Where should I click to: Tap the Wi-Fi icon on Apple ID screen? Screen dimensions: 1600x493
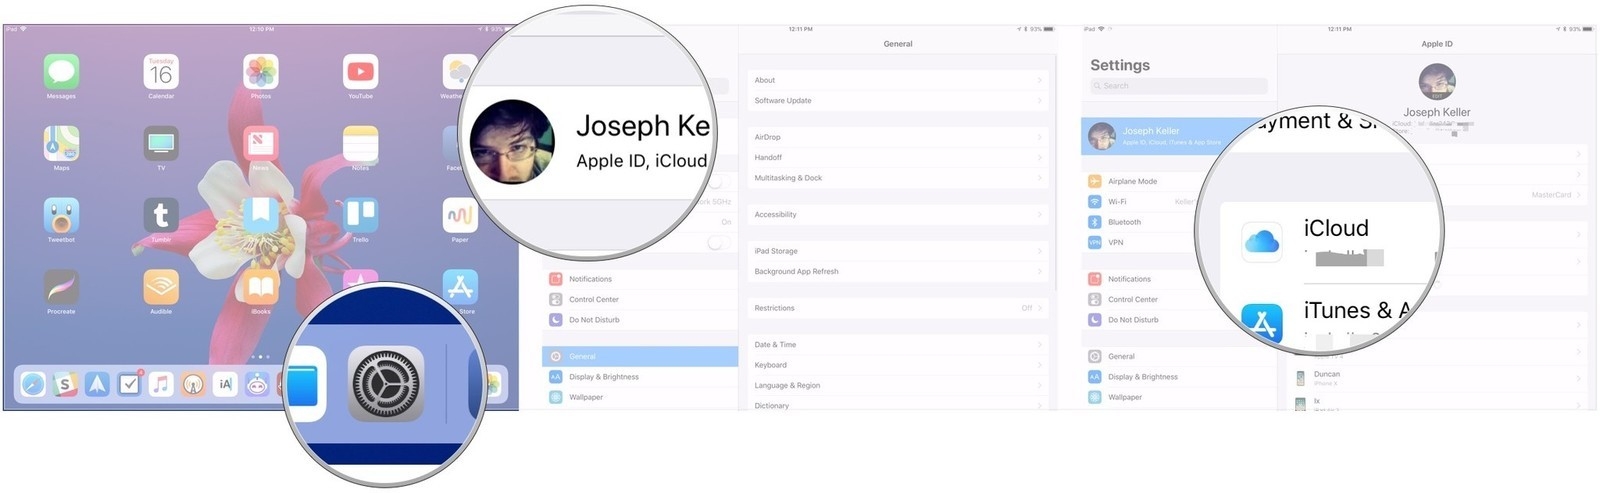(1094, 202)
